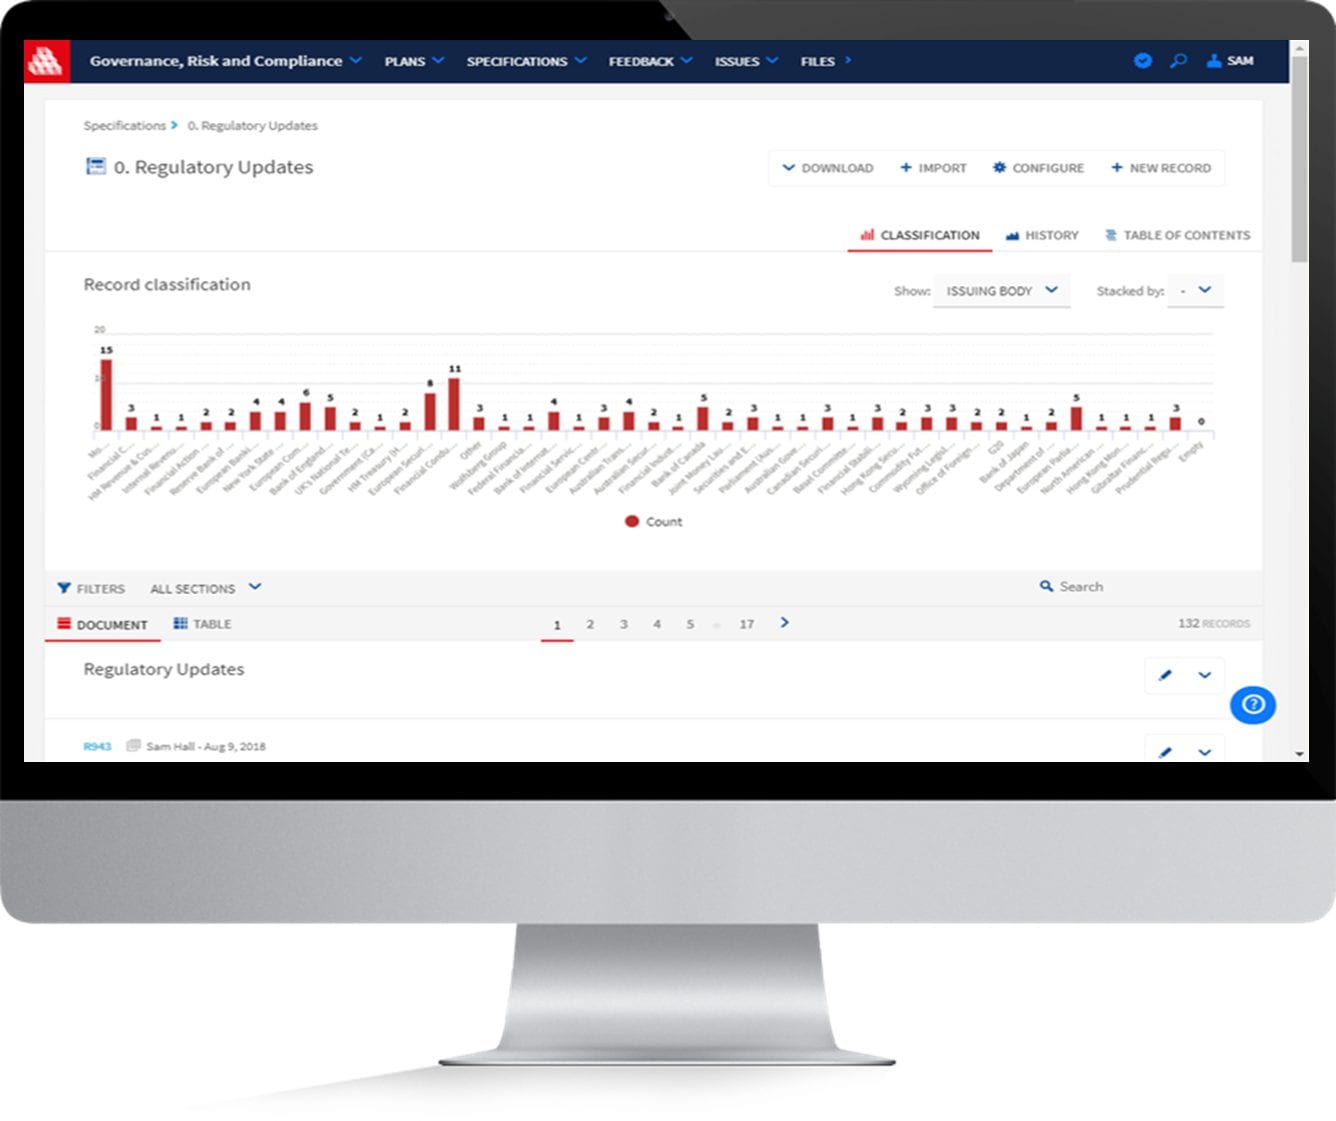Viewport: 1336px width, 1121px height.
Task: Click the Import button
Action: pyautogui.click(x=933, y=168)
